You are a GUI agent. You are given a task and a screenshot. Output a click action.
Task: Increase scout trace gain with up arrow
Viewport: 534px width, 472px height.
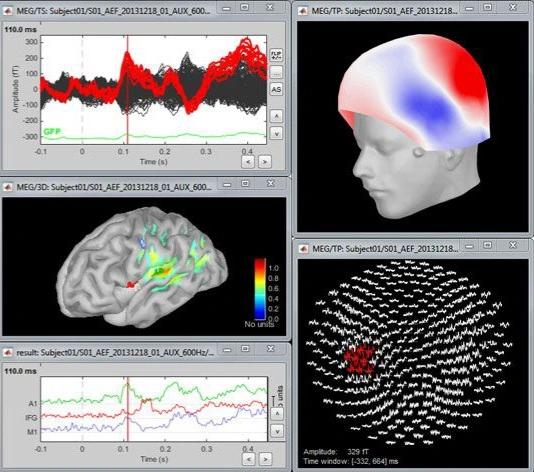pyautogui.click(x=277, y=414)
